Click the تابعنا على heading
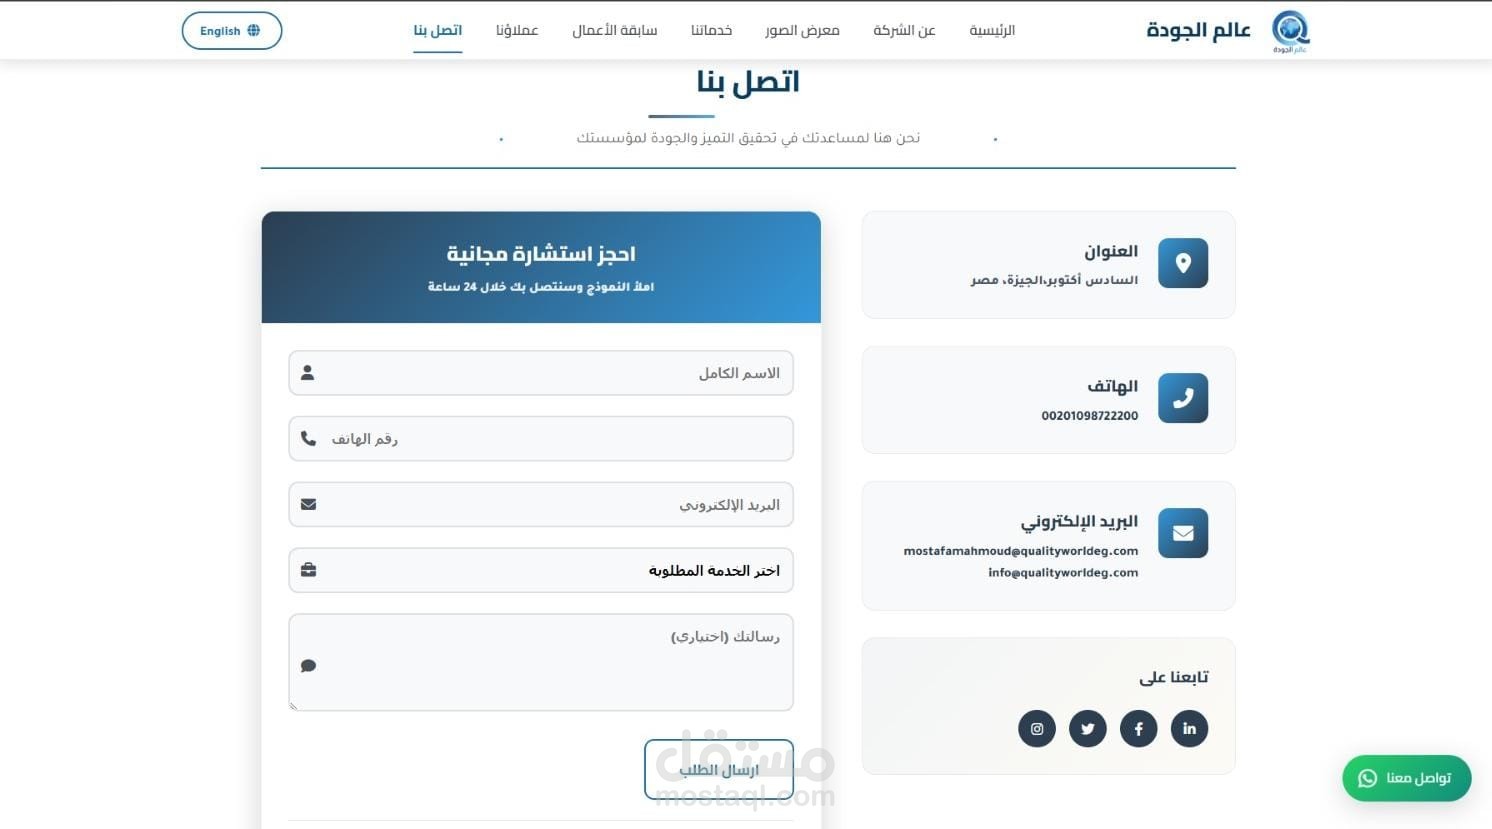 tap(1174, 678)
